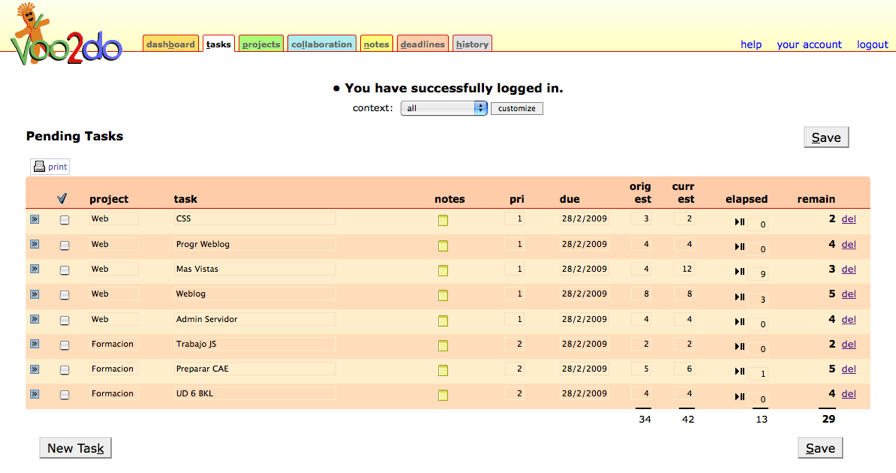The image size is (896, 473).
Task: Expand details arrow for Progr Weblog row
Action: [35, 244]
